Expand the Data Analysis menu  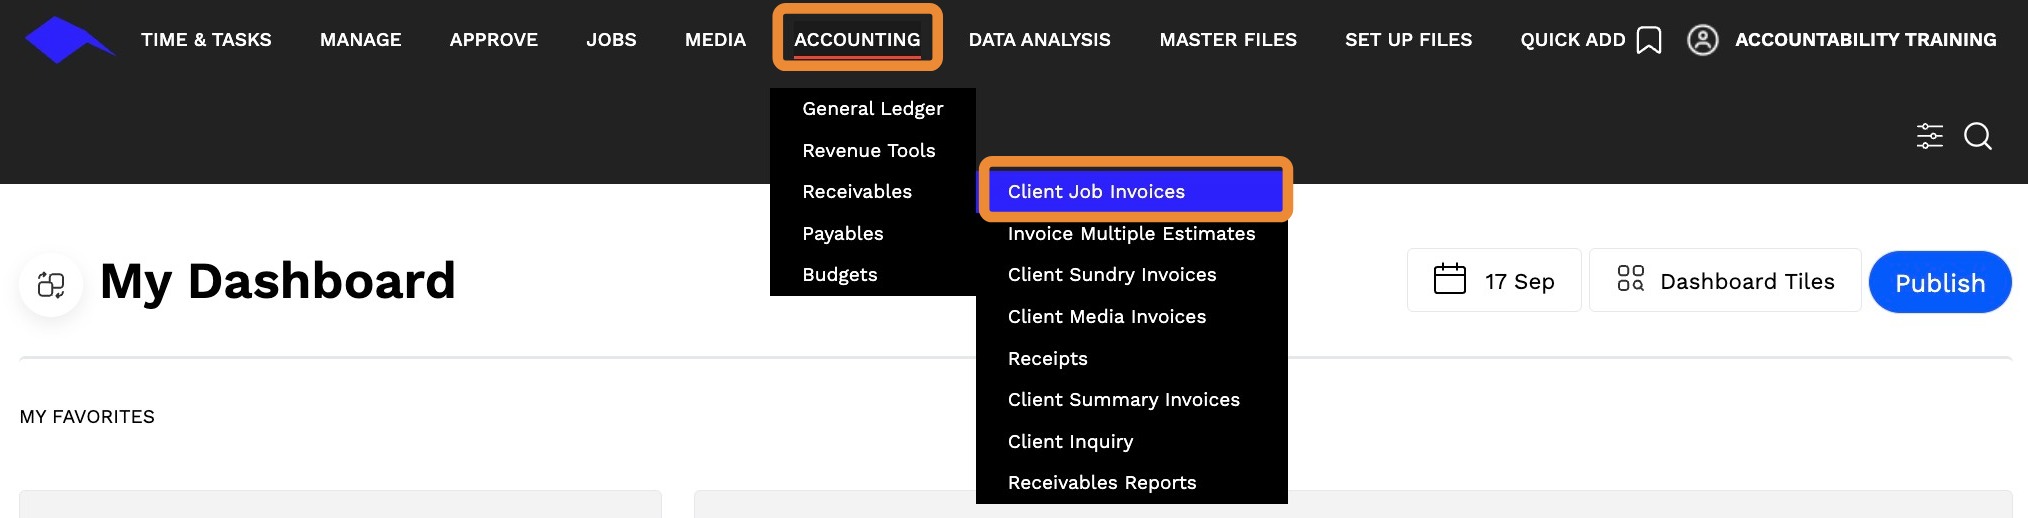click(1039, 40)
